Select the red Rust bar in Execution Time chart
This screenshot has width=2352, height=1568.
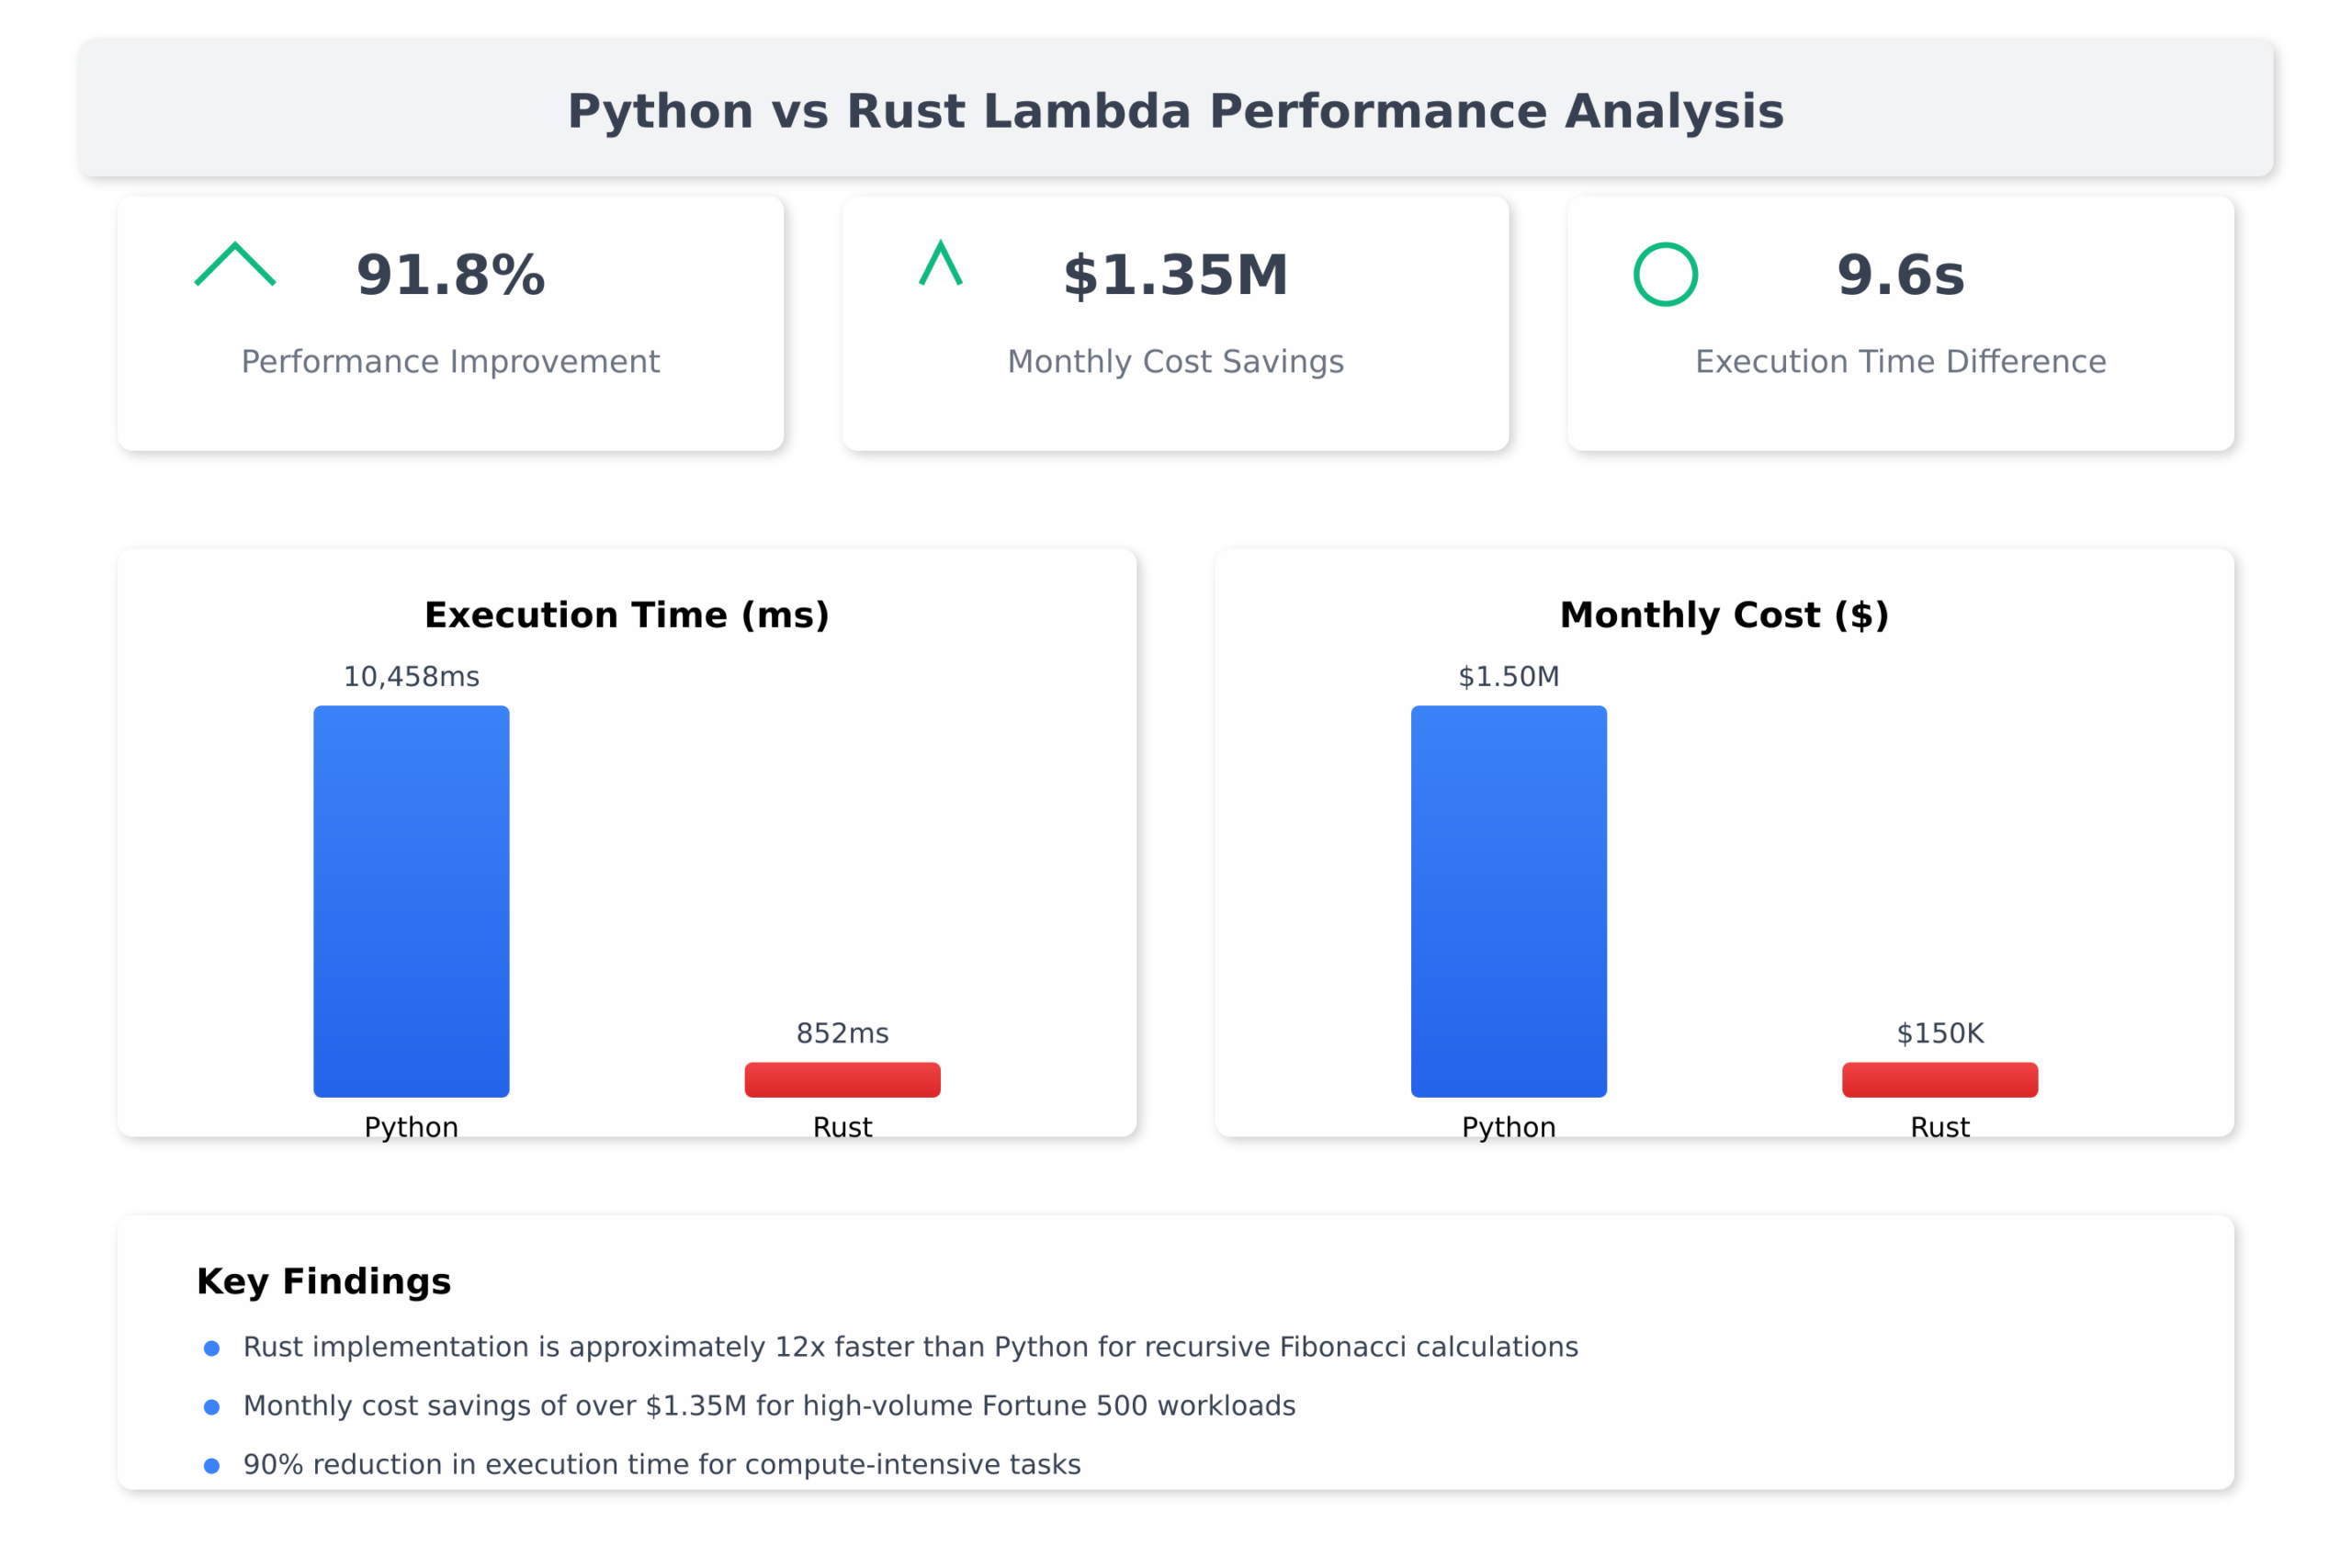[843, 1080]
